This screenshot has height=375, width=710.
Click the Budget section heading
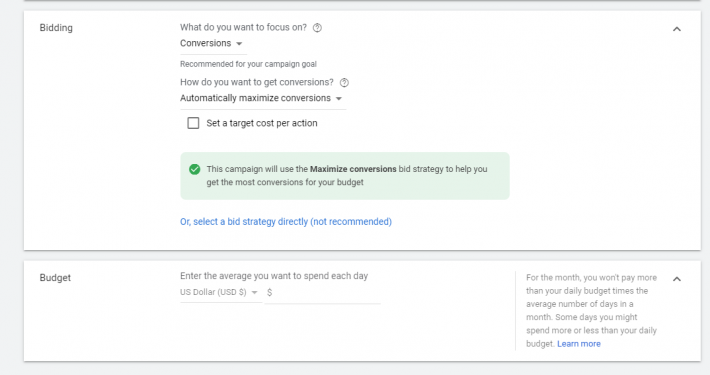click(55, 278)
